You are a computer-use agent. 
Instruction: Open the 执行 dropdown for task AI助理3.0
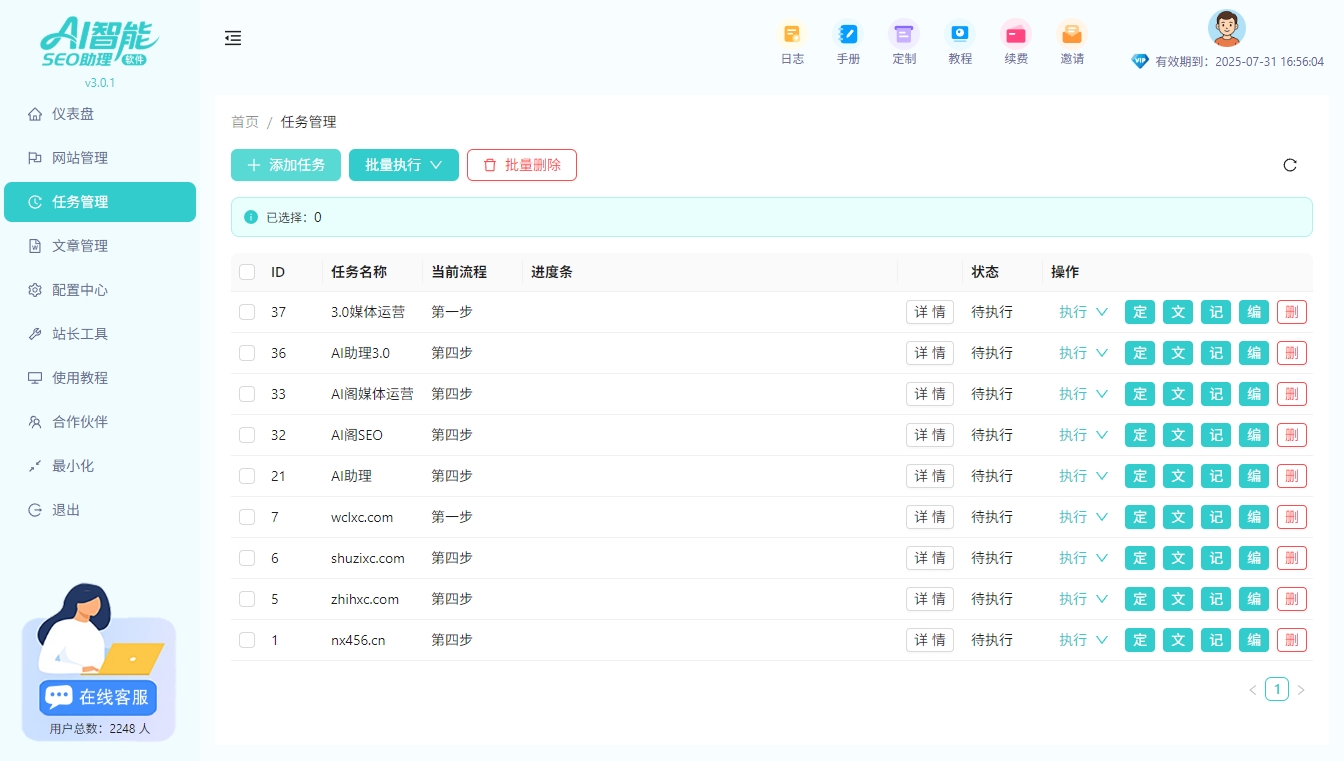[1083, 352]
